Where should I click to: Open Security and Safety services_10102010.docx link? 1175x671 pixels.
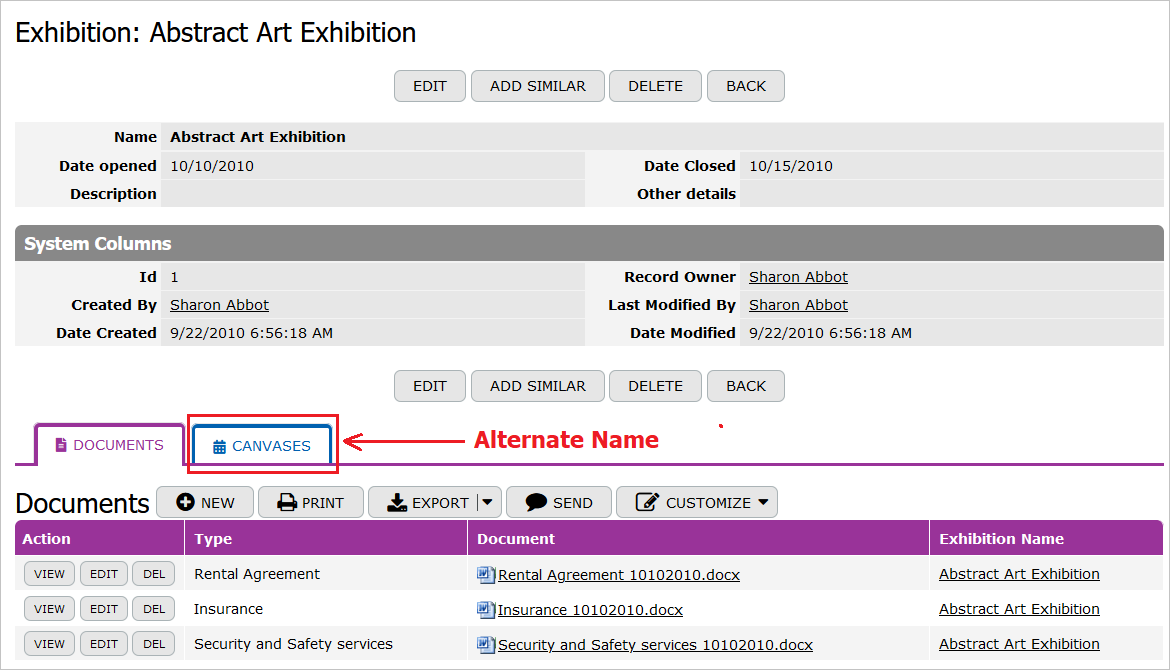point(656,645)
